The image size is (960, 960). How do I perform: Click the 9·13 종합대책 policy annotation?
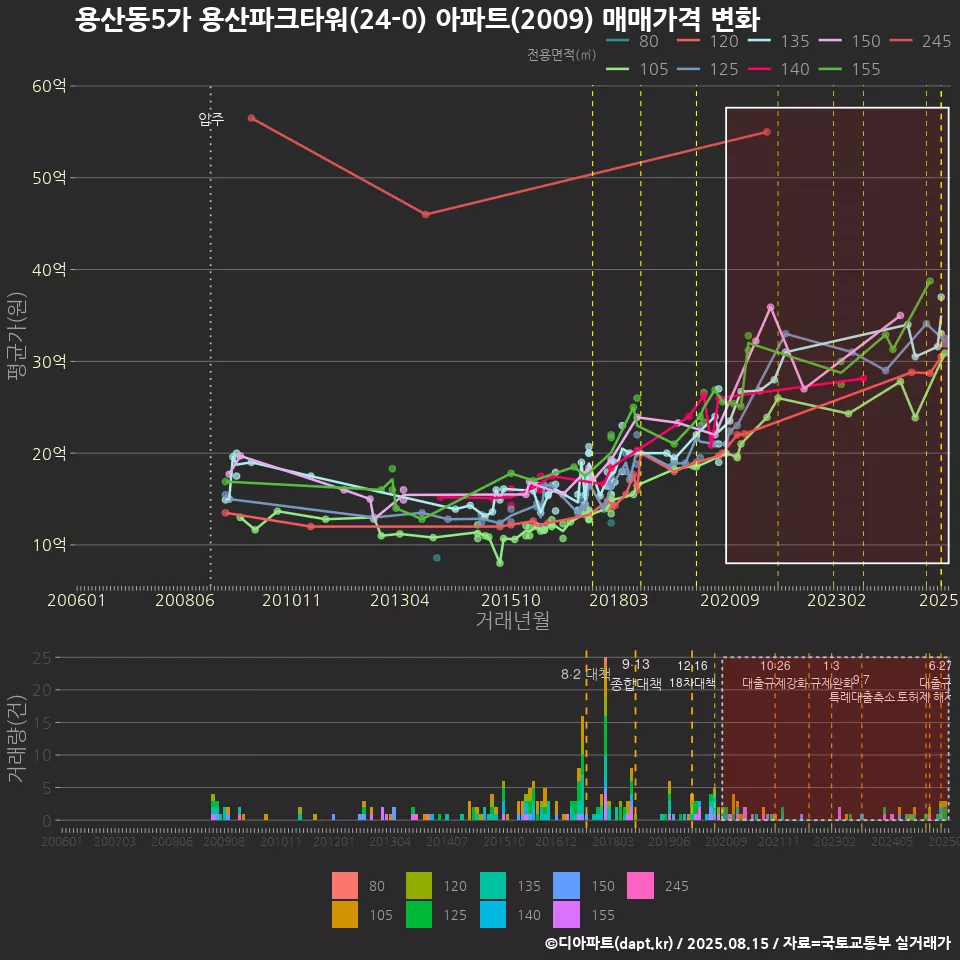pyautogui.click(x=636, y=674)
